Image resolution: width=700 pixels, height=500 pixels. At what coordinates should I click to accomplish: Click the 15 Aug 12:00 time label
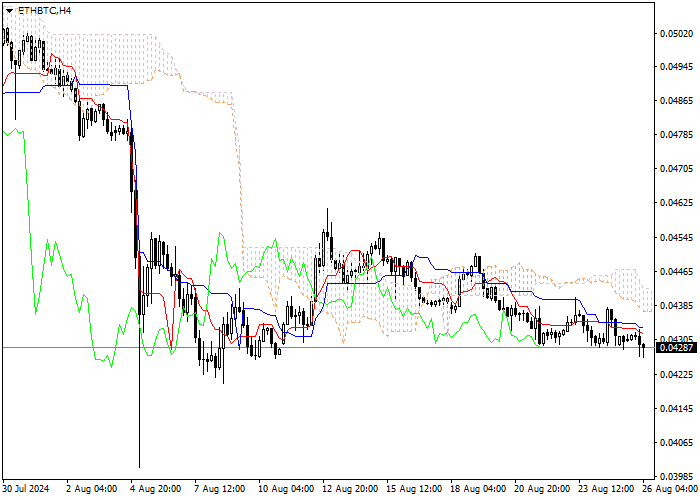tap(414, 489)
